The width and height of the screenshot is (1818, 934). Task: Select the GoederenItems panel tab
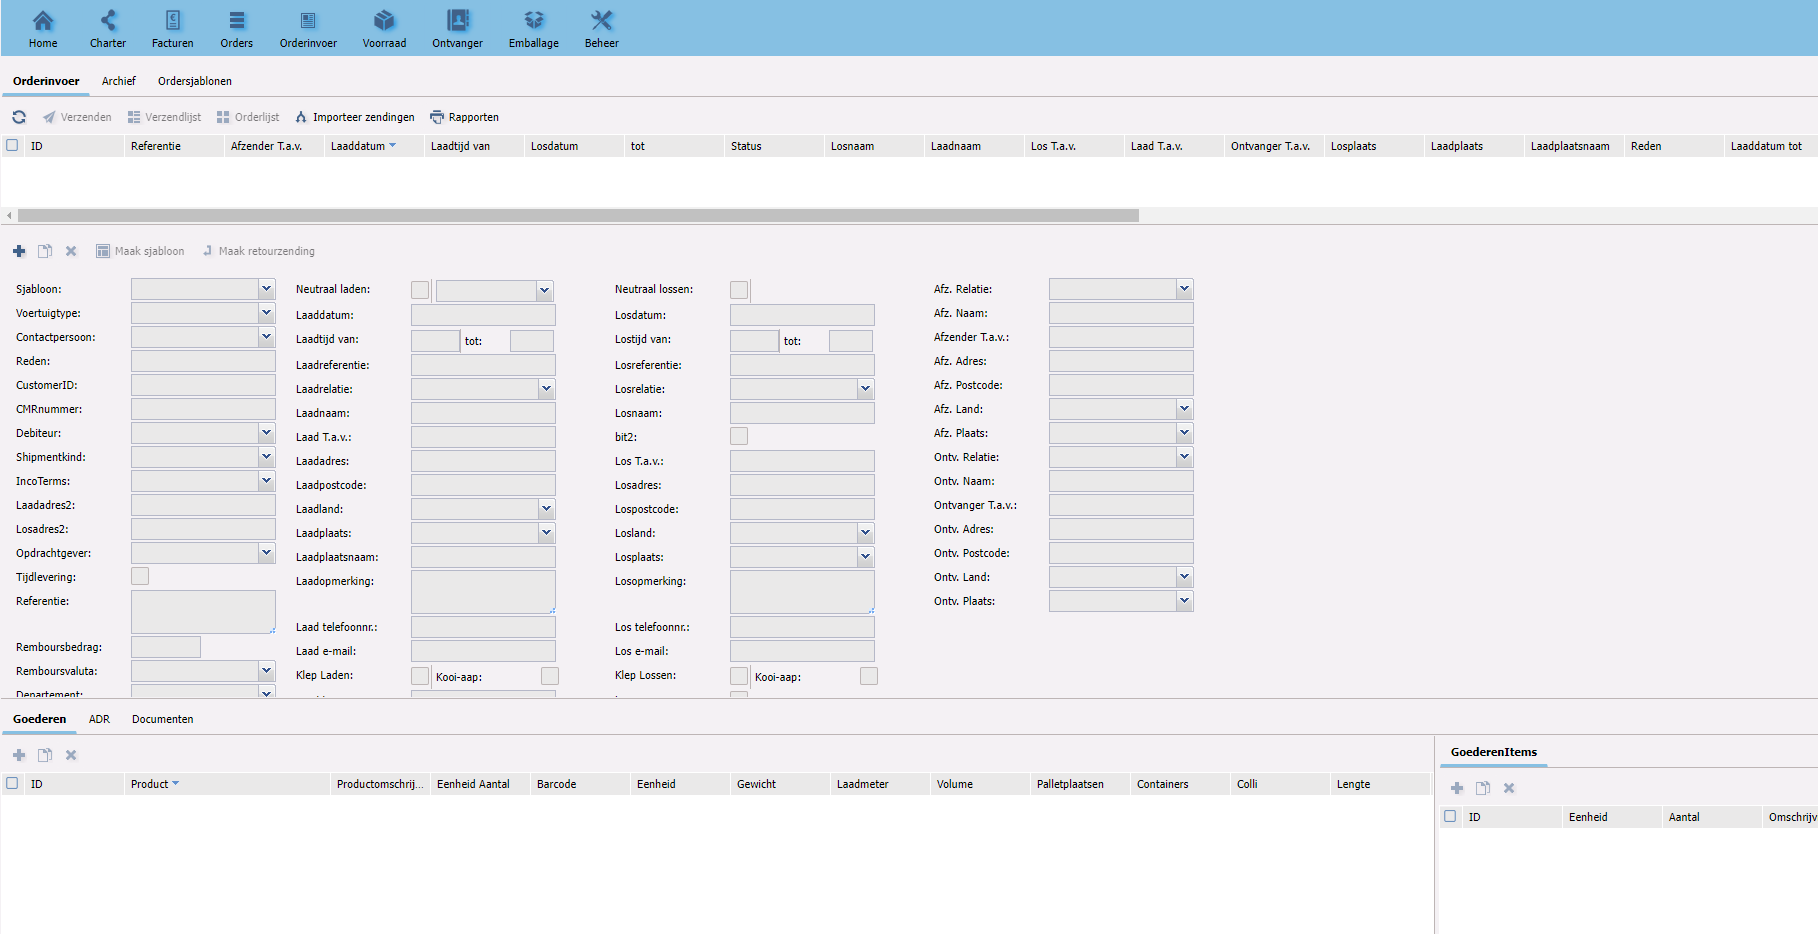point(1494,752)
